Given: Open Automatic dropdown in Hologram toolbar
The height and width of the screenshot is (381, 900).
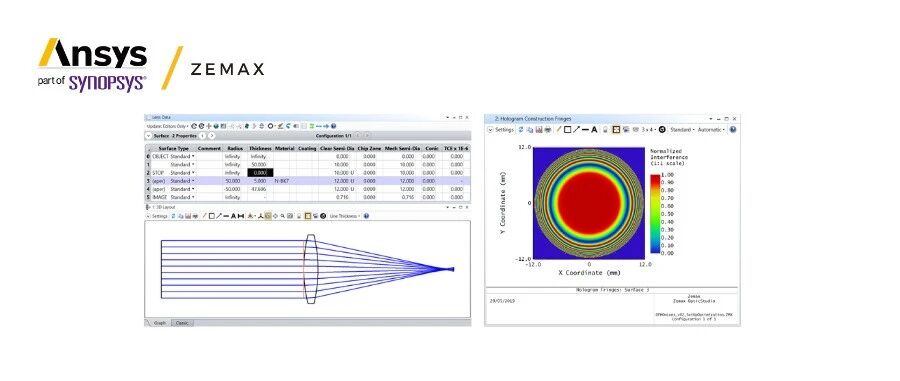Looking at the screenshot, I should [x=711, y=130].
